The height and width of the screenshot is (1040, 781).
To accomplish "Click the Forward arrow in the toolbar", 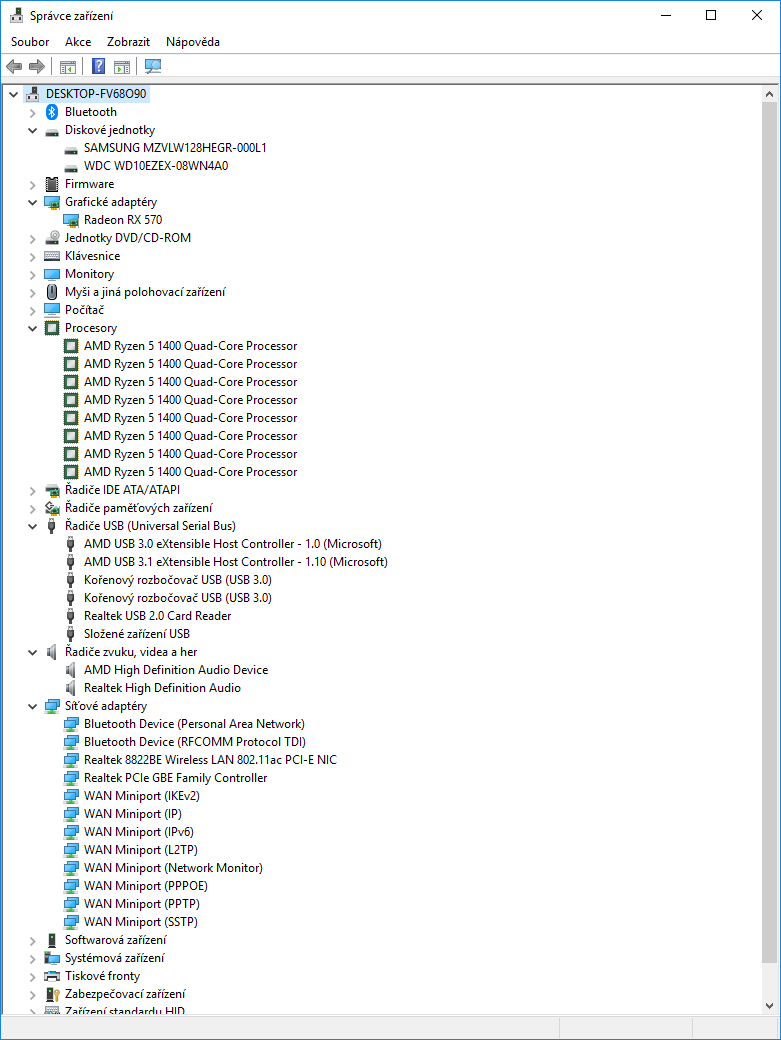I will pyautogui.click(x=37, y=67).
